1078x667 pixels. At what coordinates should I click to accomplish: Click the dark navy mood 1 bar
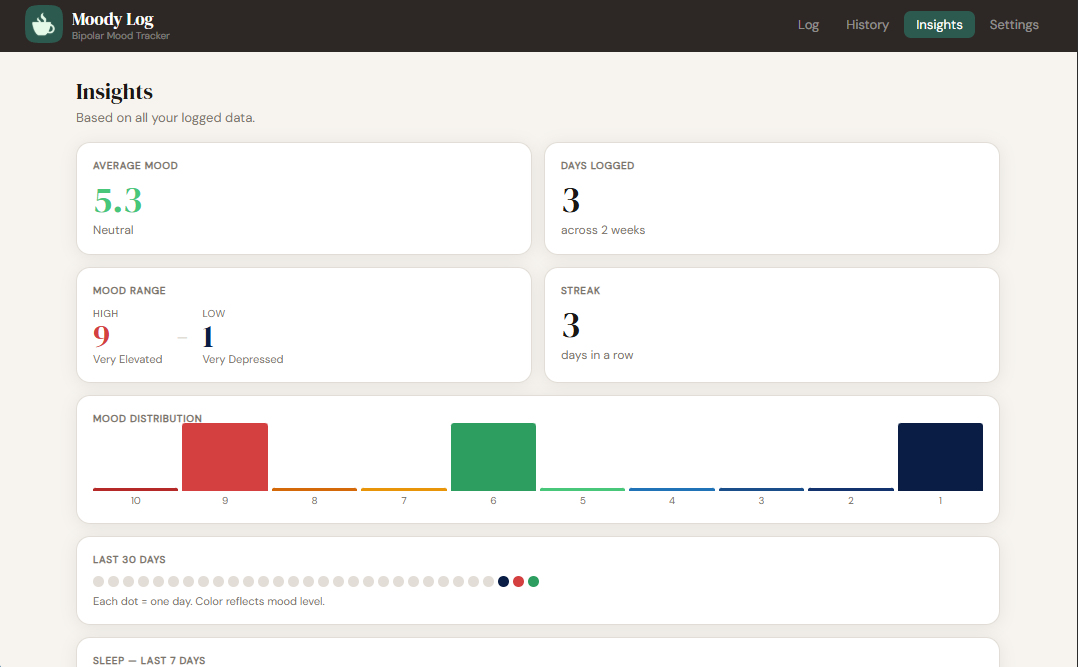[x=940, y=455]
